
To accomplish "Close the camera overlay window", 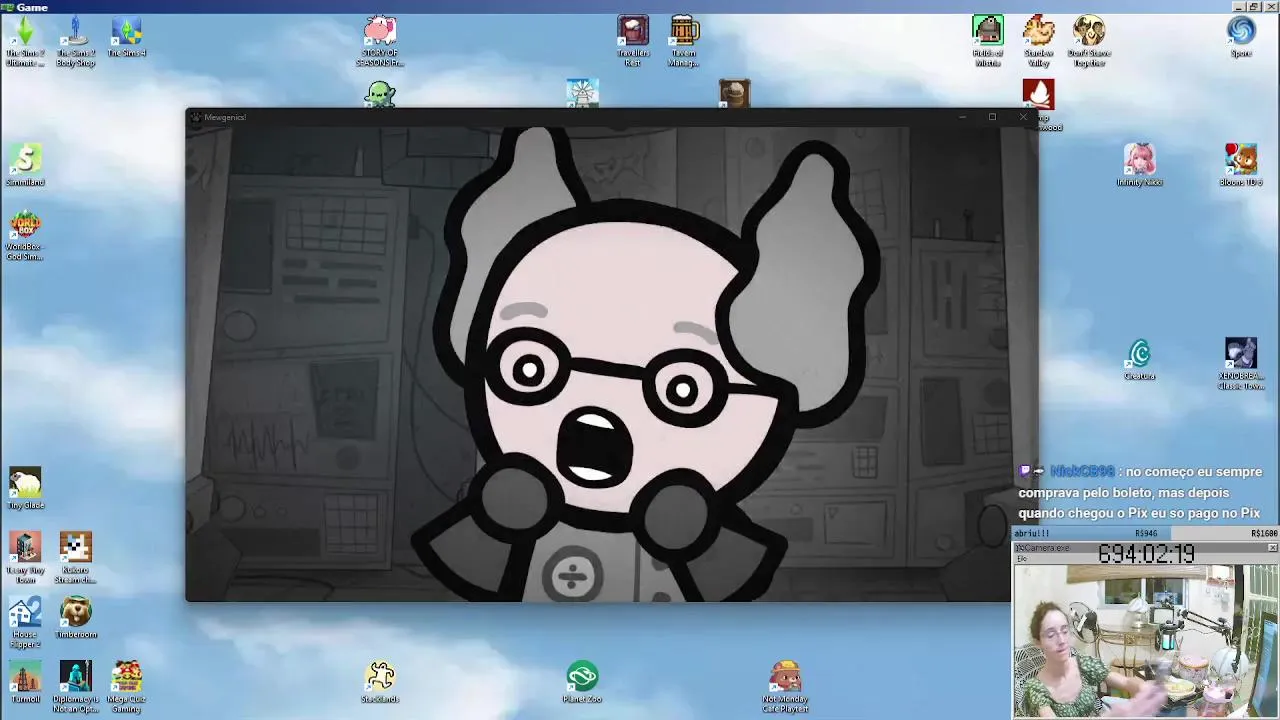I will 1273,548.
